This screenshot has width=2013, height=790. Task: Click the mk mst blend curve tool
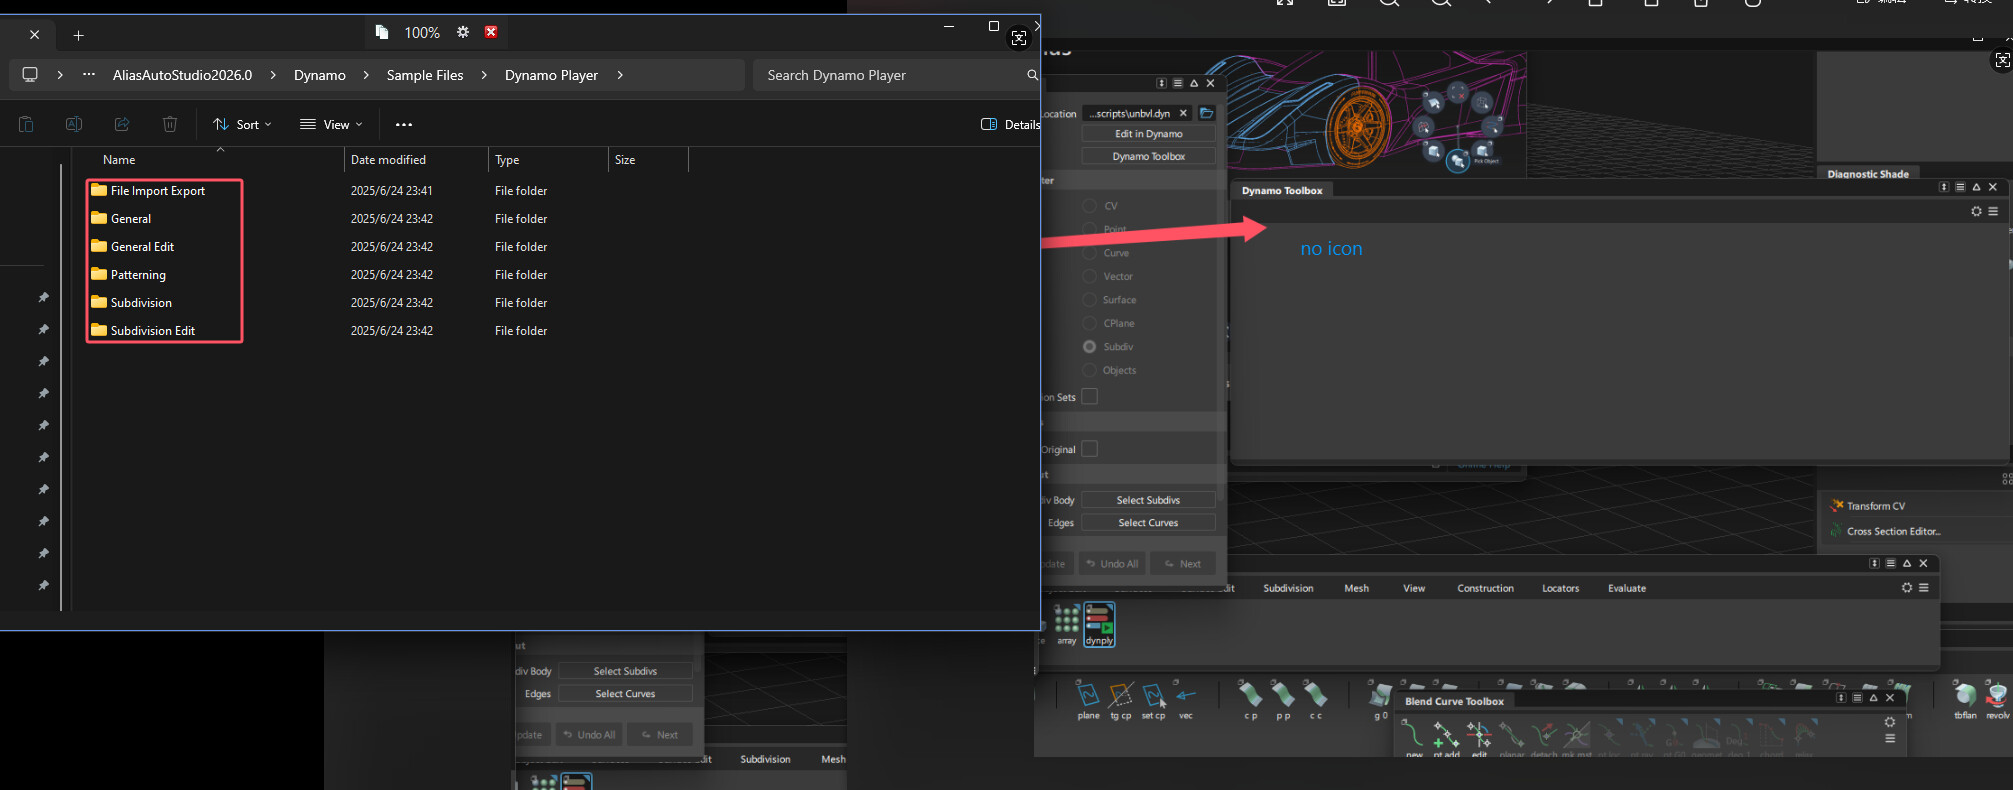click(x=1576, y=738)
